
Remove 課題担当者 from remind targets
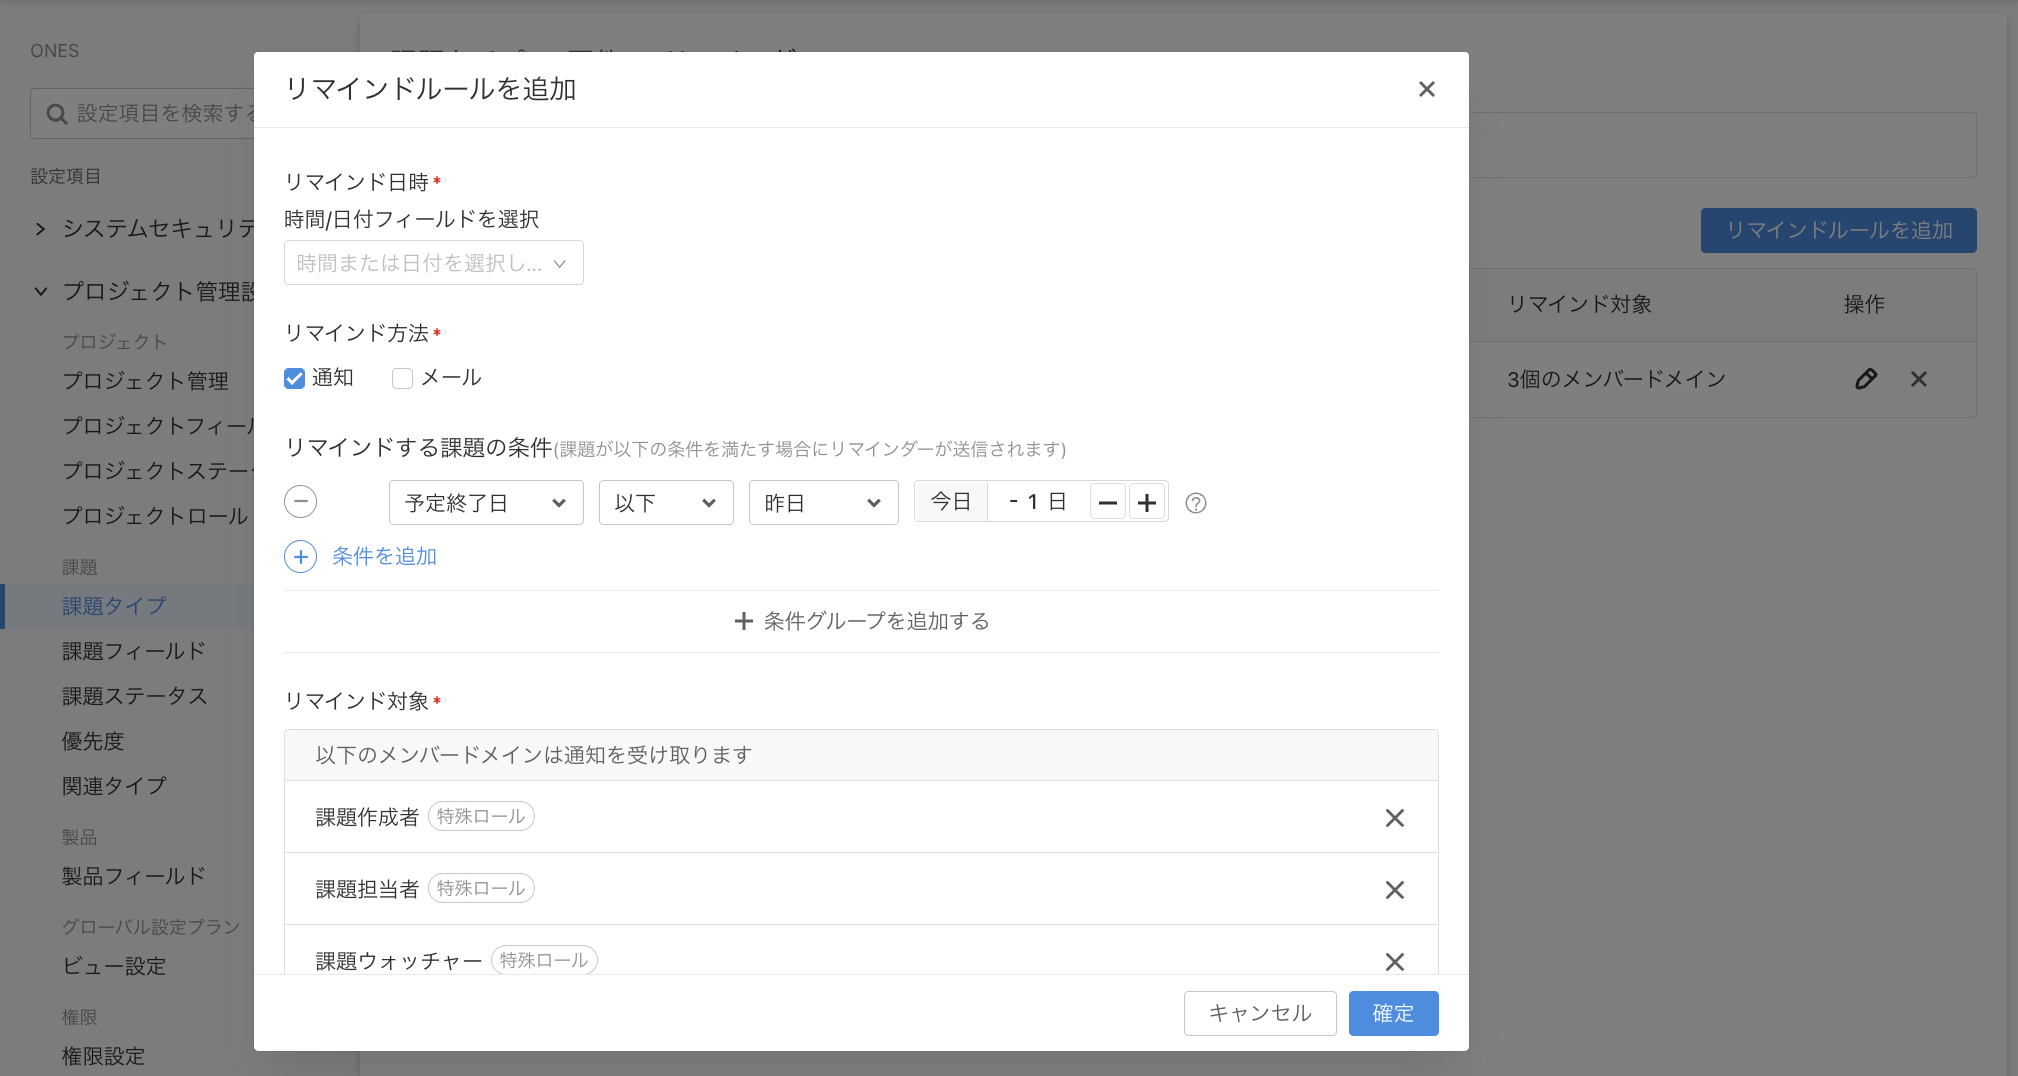coord(1394,890)
